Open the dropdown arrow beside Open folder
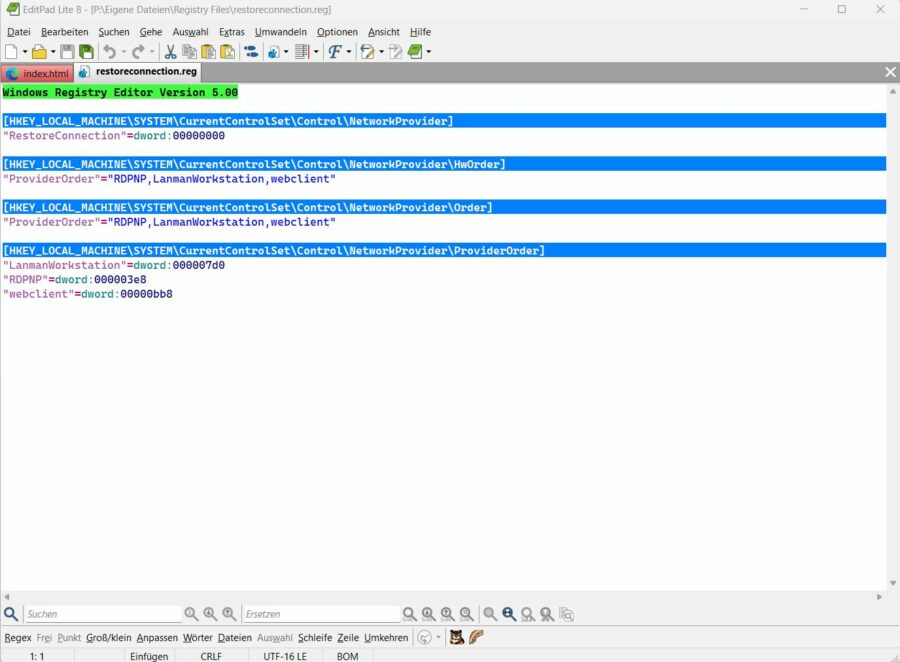 pyautogui.click(x=53, y=52)
